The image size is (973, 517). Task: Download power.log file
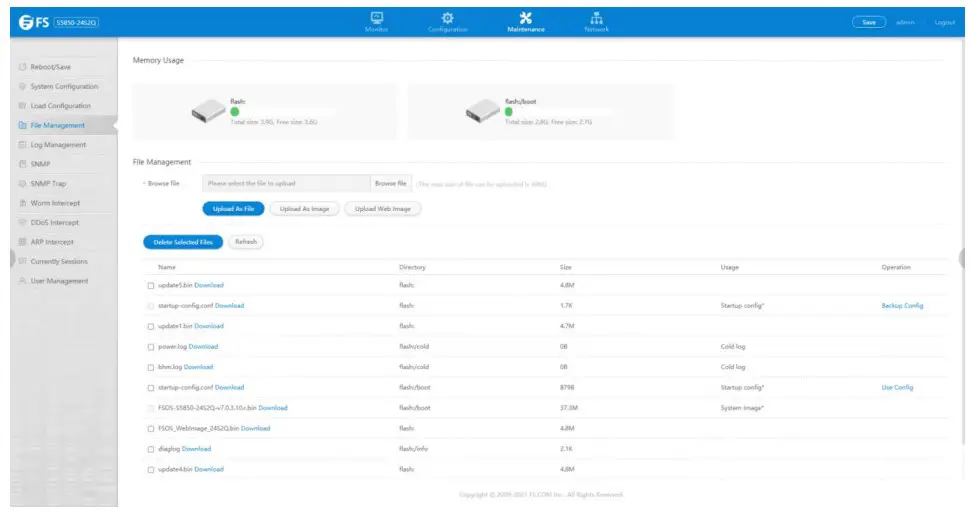pyautogui.click(x=203, y=346)
